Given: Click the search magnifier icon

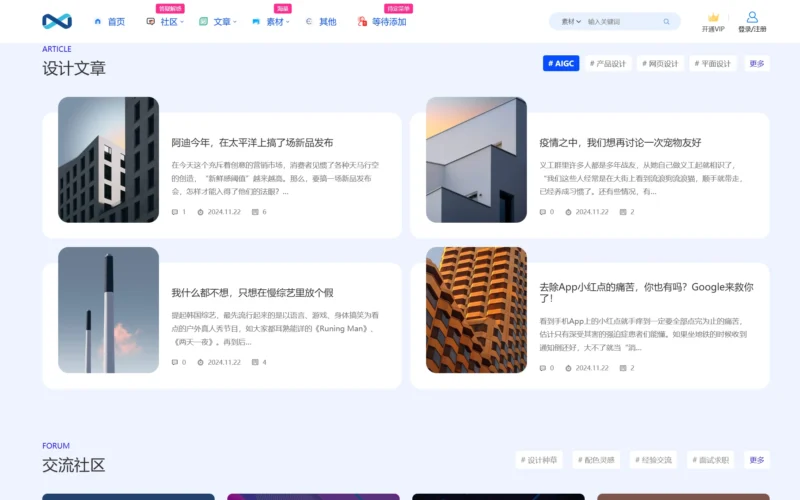Looking at the screenshot, I should (667, 21).
